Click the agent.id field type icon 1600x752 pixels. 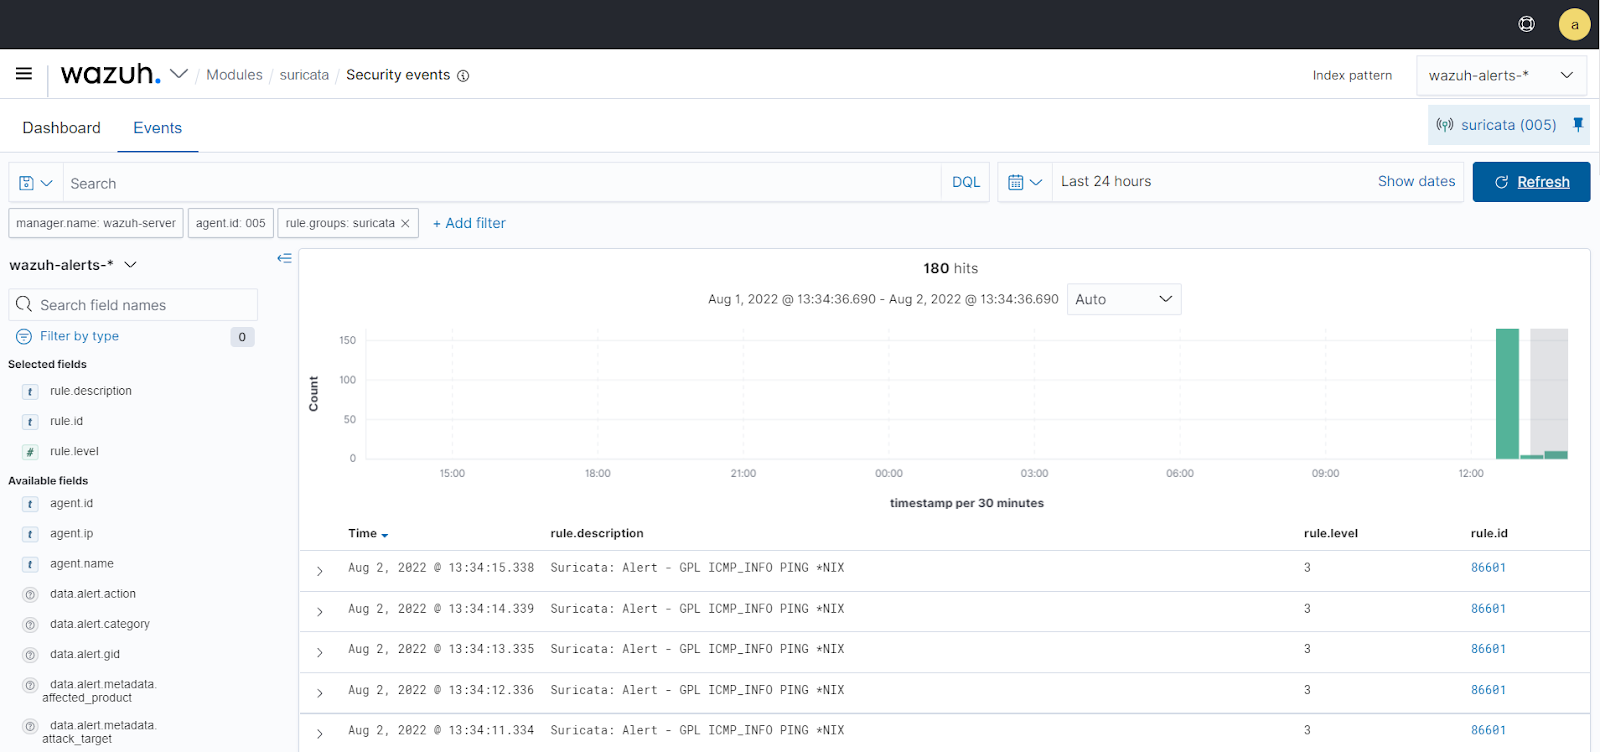click(30, 504)
